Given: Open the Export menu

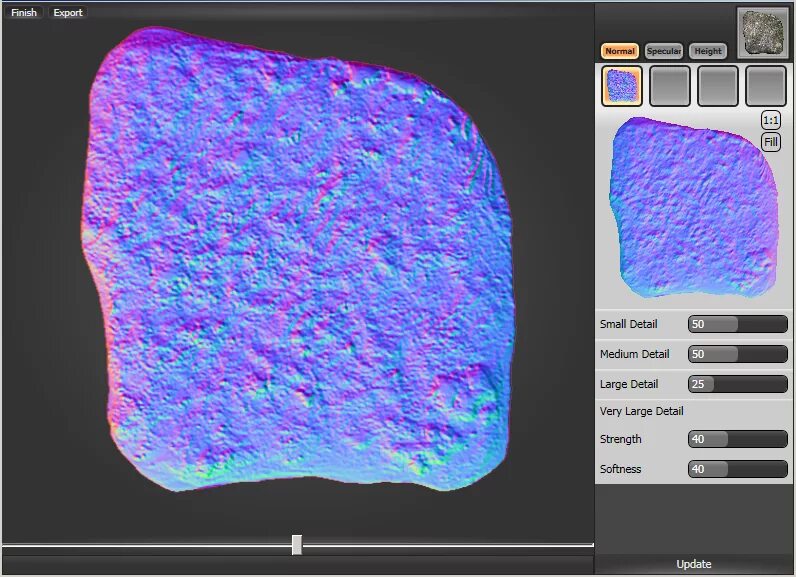Looking at the screenshot, I should (68, 12).
